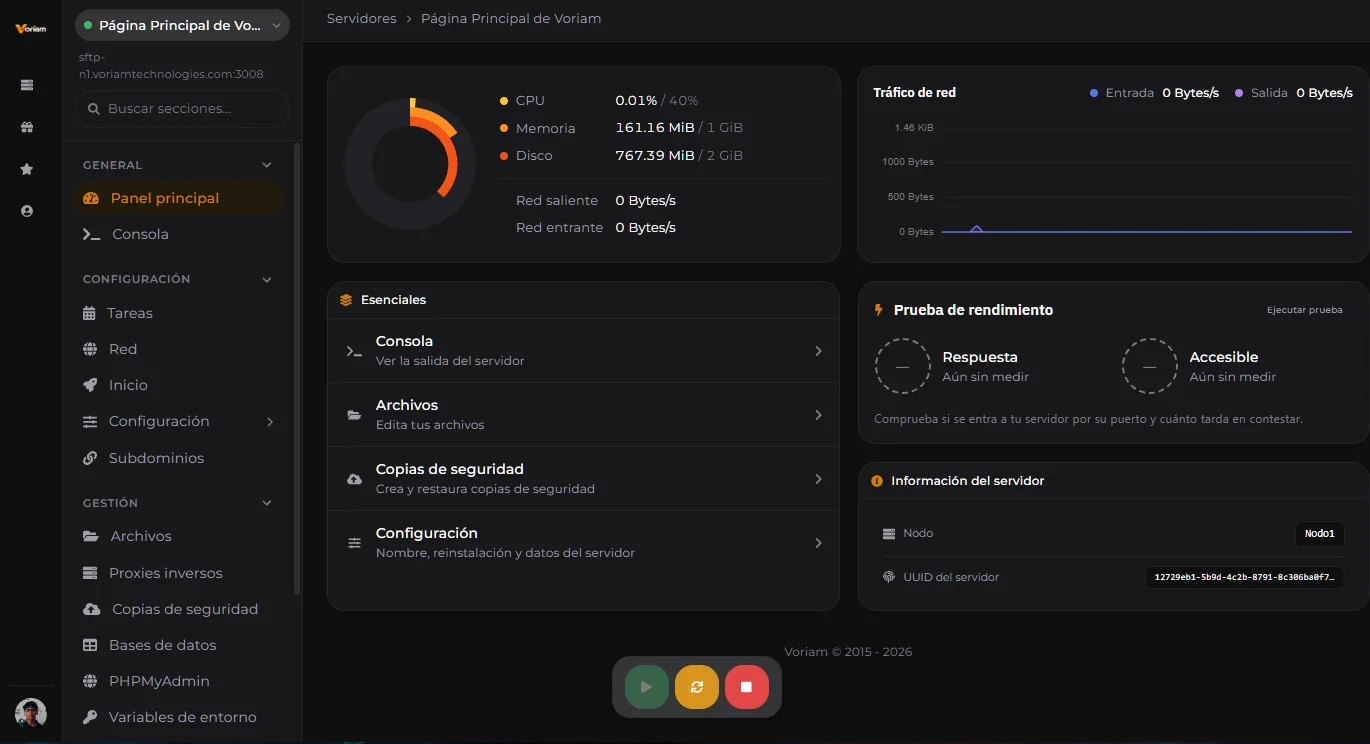The width and height of the screenshot is (1370, 744).
Task: Expand the Configuración sidebar submenu arrow
Action: pos(270,422)
